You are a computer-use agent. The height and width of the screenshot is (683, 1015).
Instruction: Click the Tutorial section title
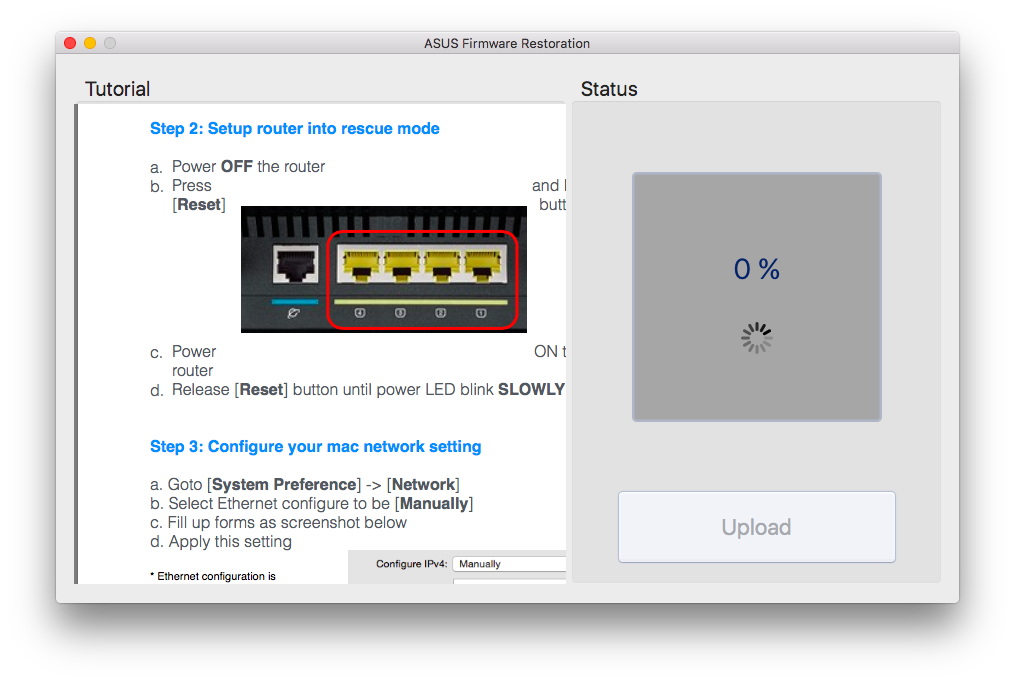(x=117, y=89)
